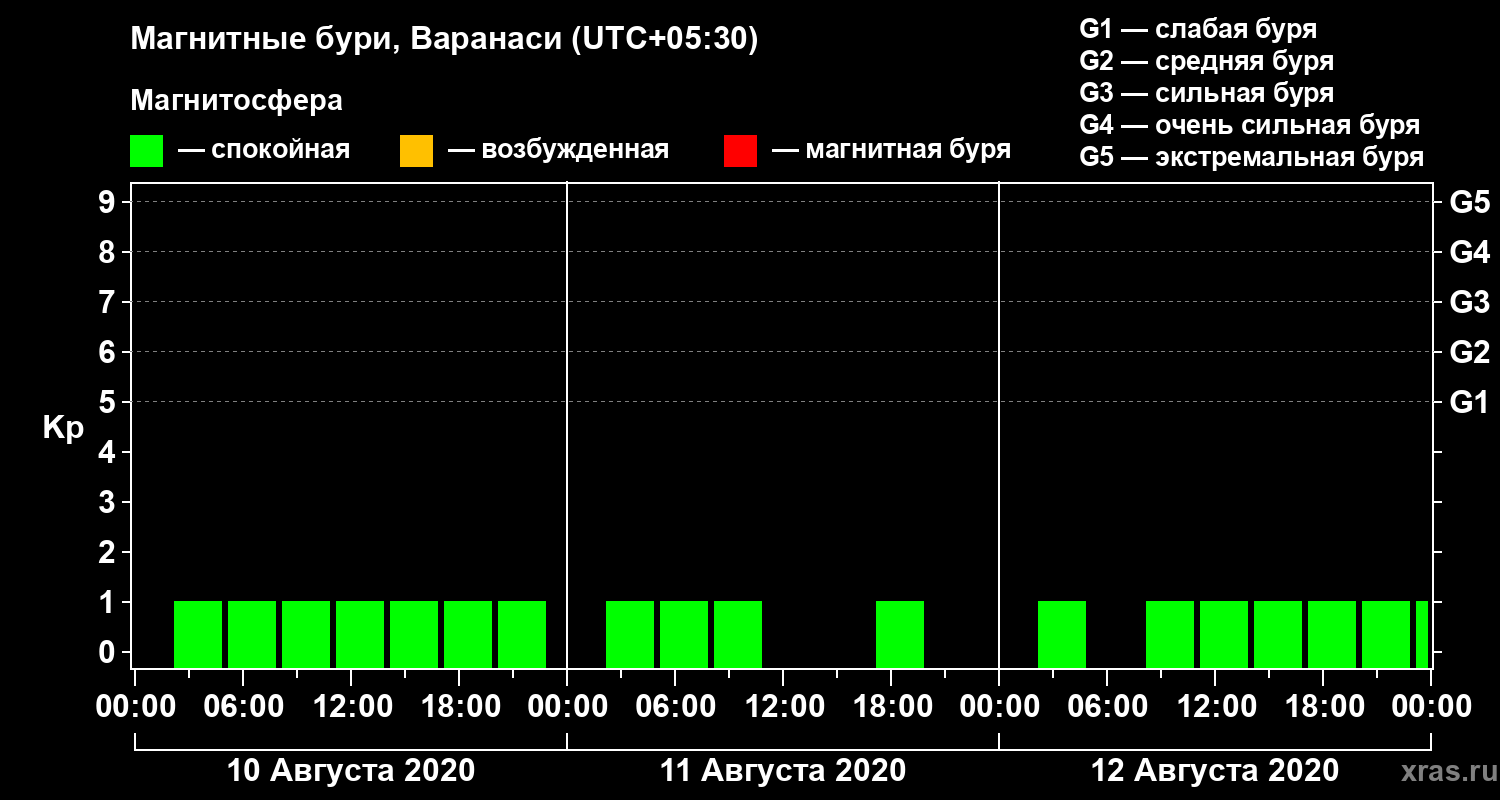Click the green bar above 12:00 on 12 August

coord(1224,634)
